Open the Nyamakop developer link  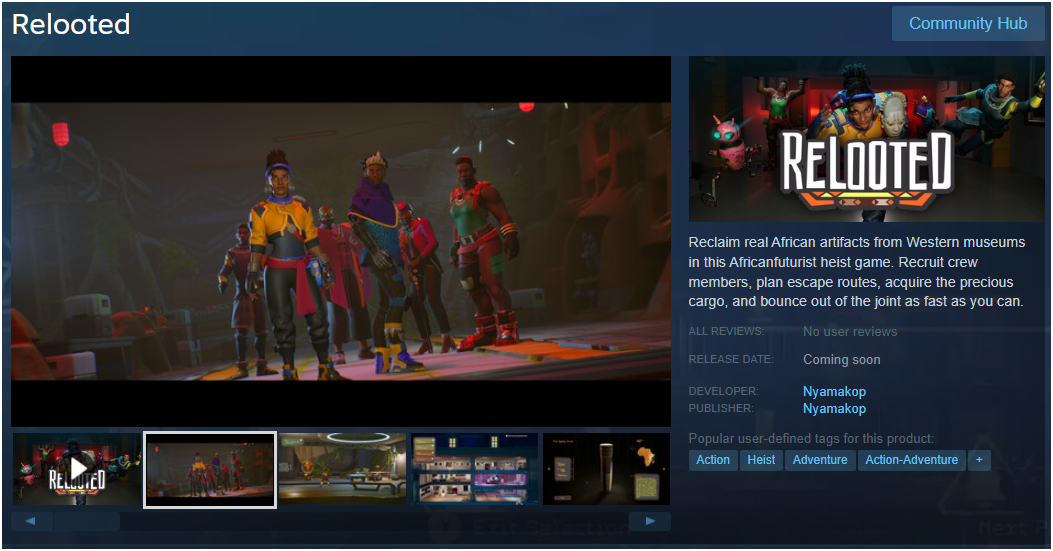[x=834, y=391]
